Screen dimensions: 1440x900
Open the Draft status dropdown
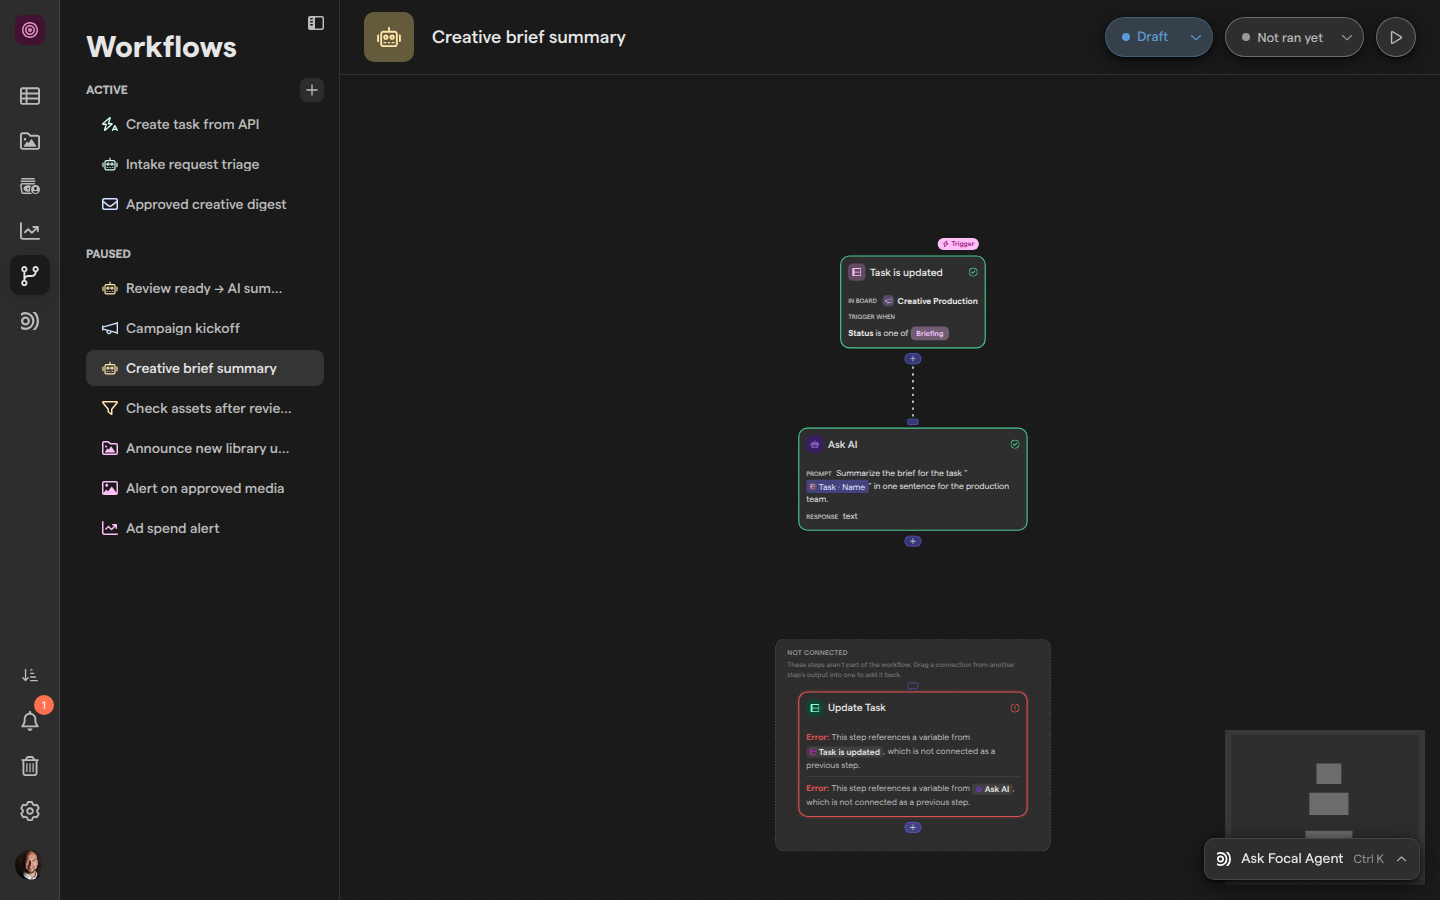[1159, 37]
